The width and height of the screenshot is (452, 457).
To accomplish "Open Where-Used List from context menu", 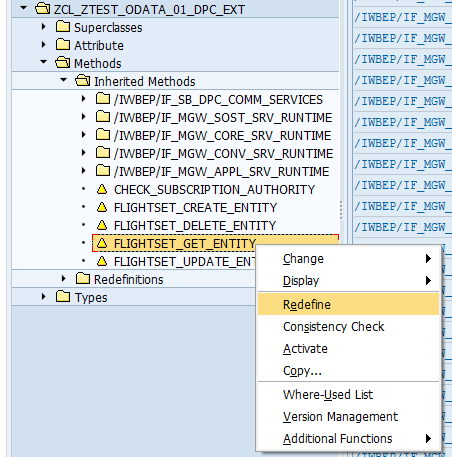I will [x=349, y=395].
